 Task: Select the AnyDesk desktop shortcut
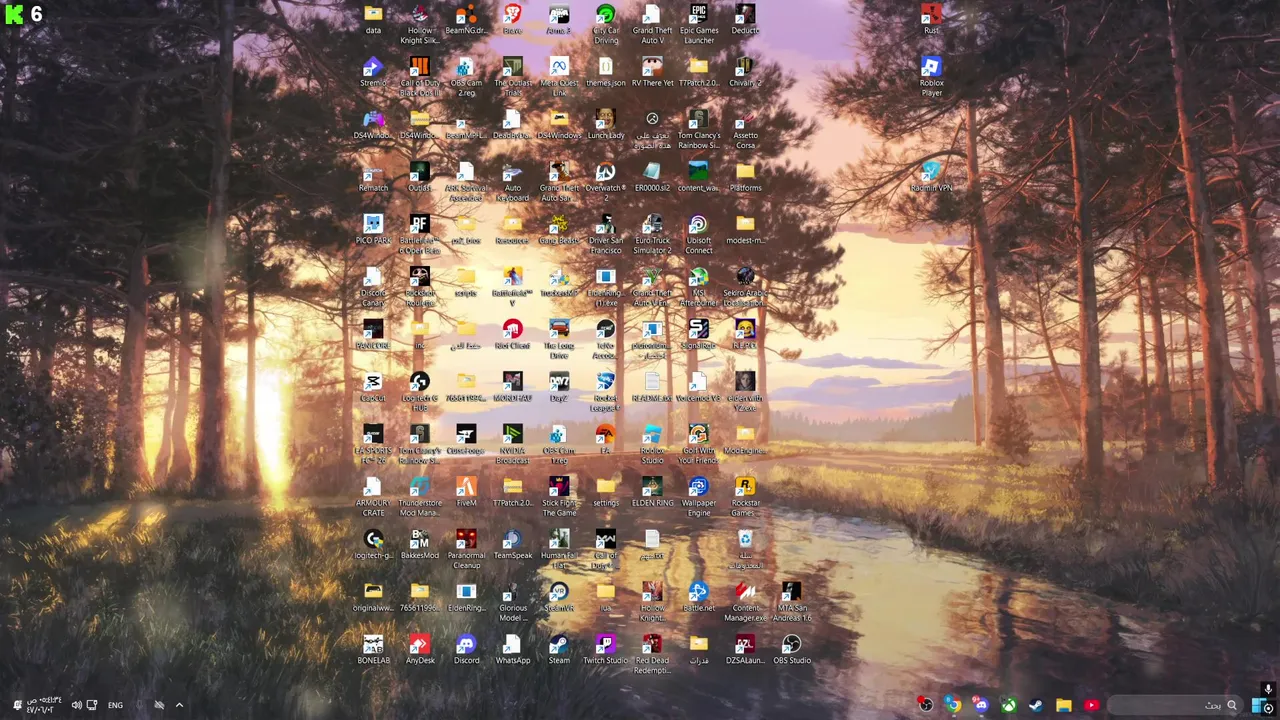pyautogui.click(x=420, y=650)
